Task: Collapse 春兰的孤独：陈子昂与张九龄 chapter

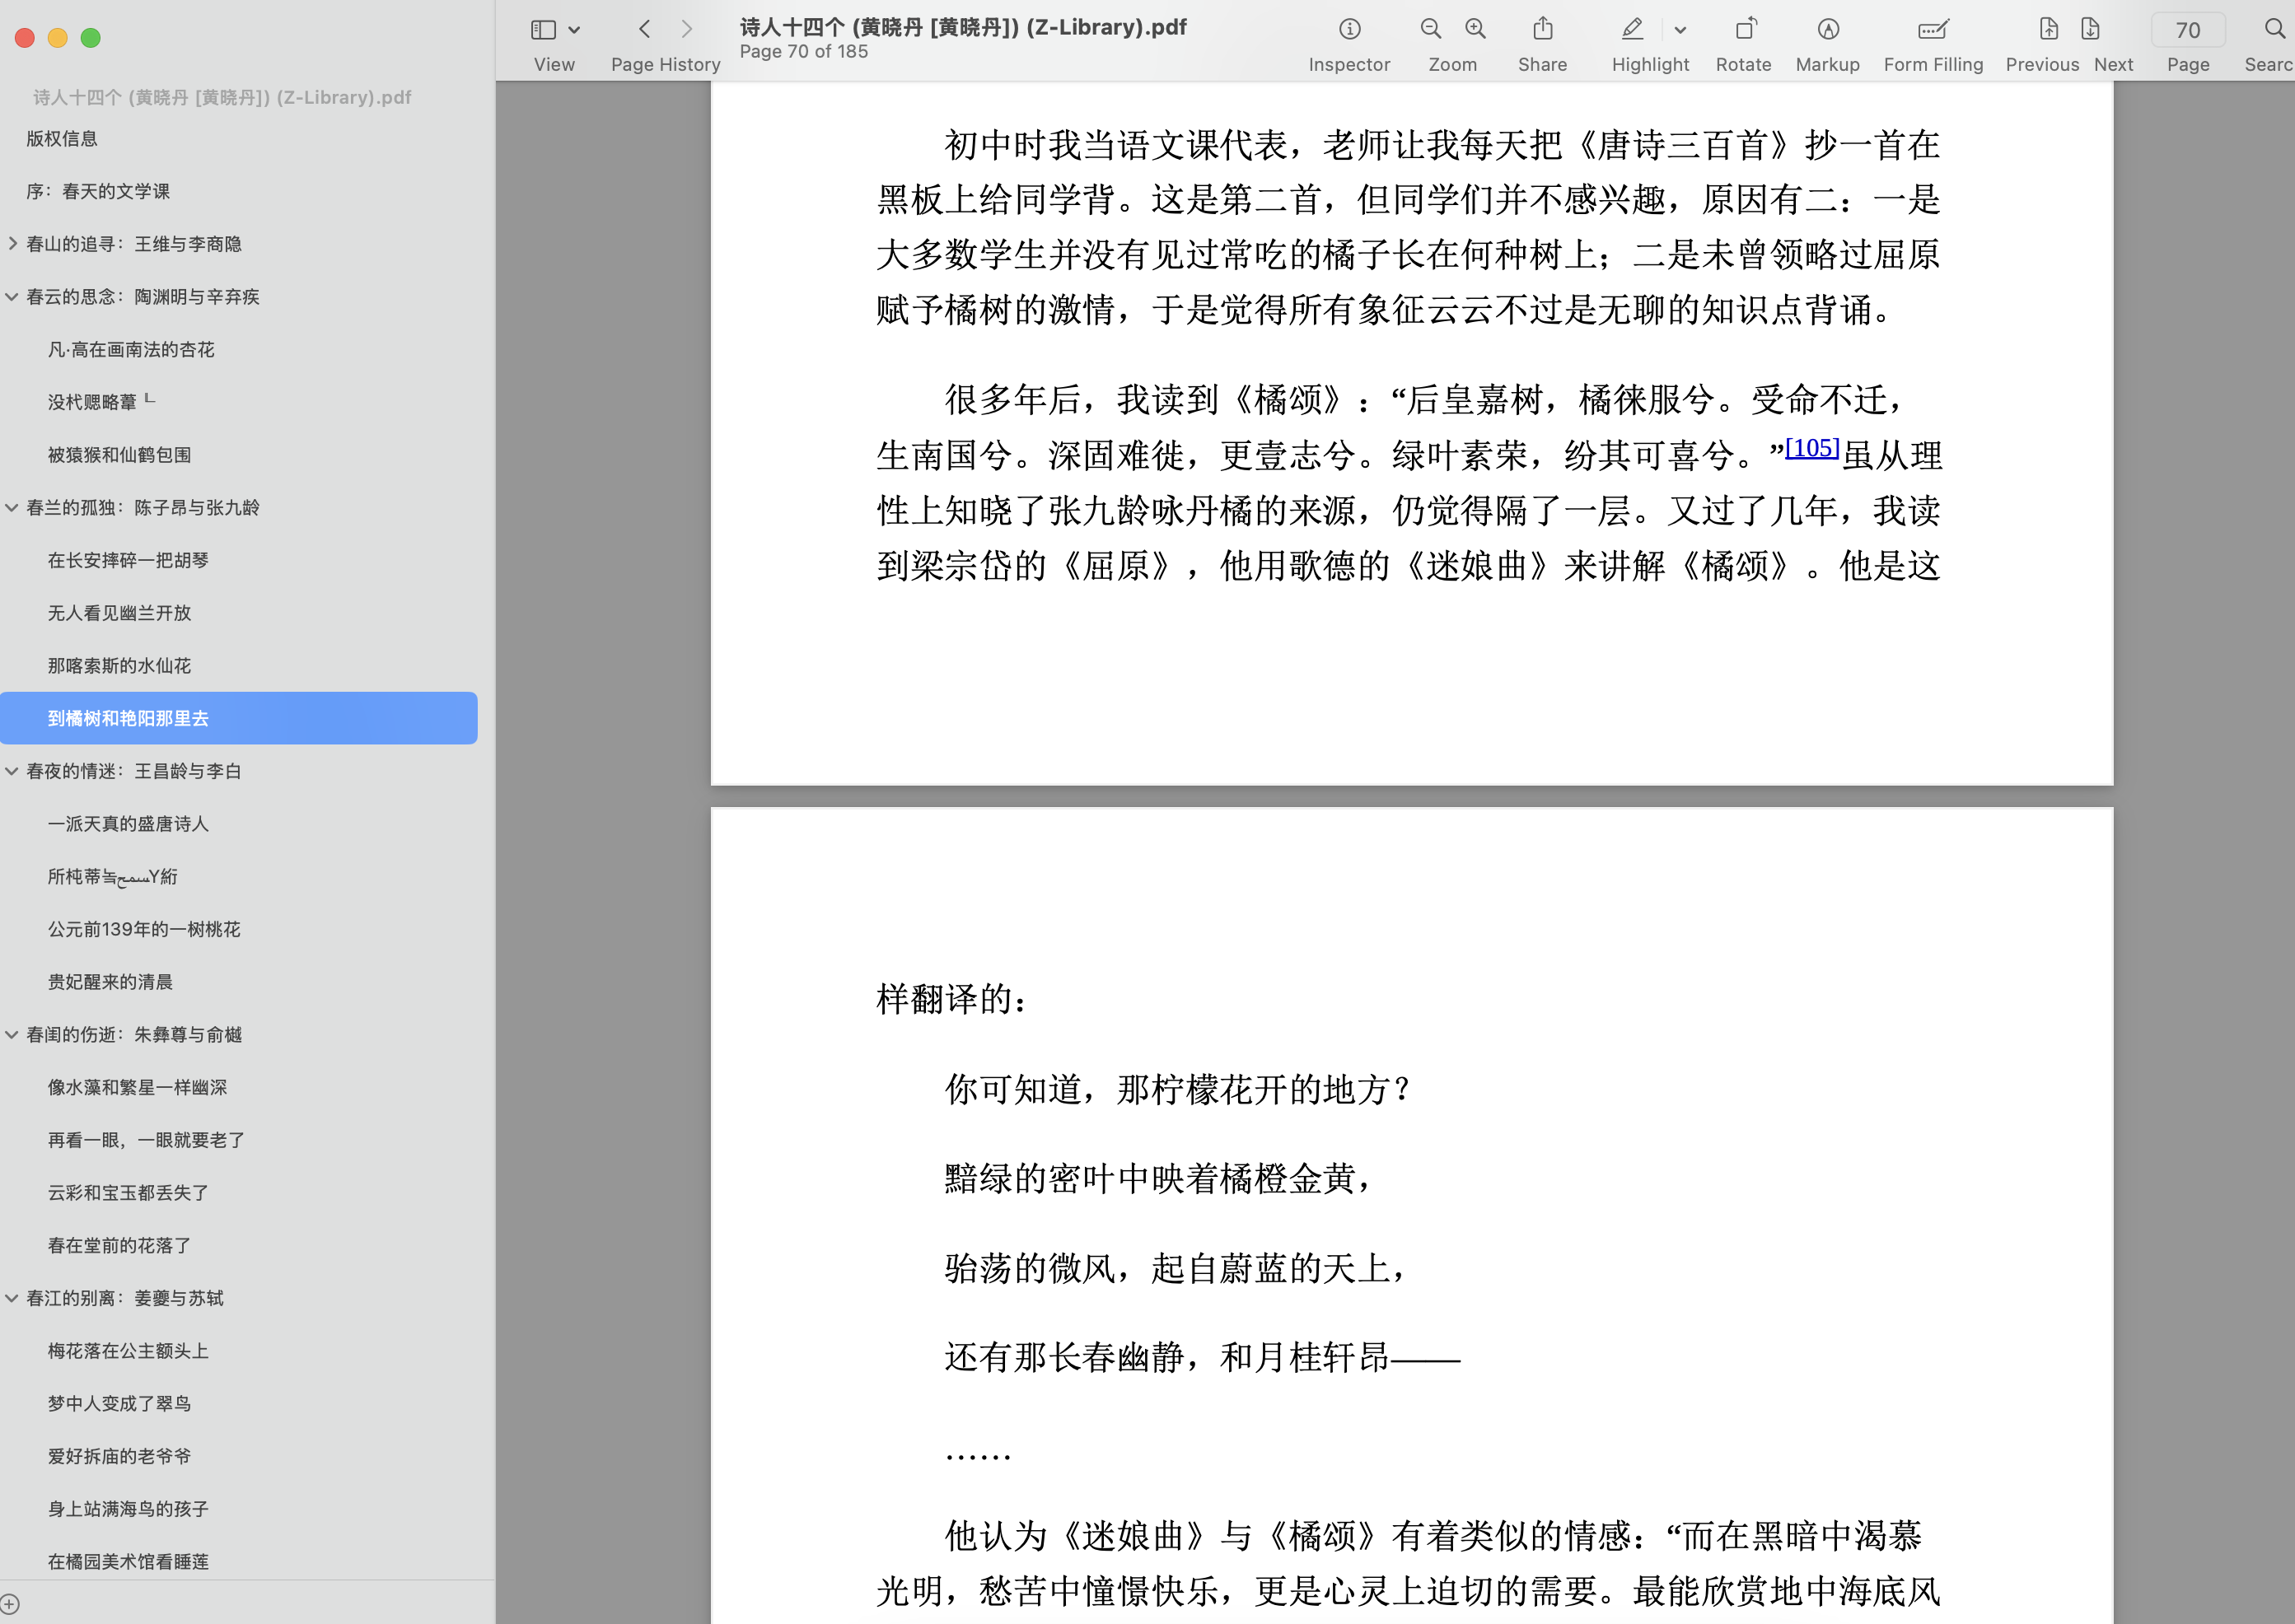Action: click(x=12, y=507)
